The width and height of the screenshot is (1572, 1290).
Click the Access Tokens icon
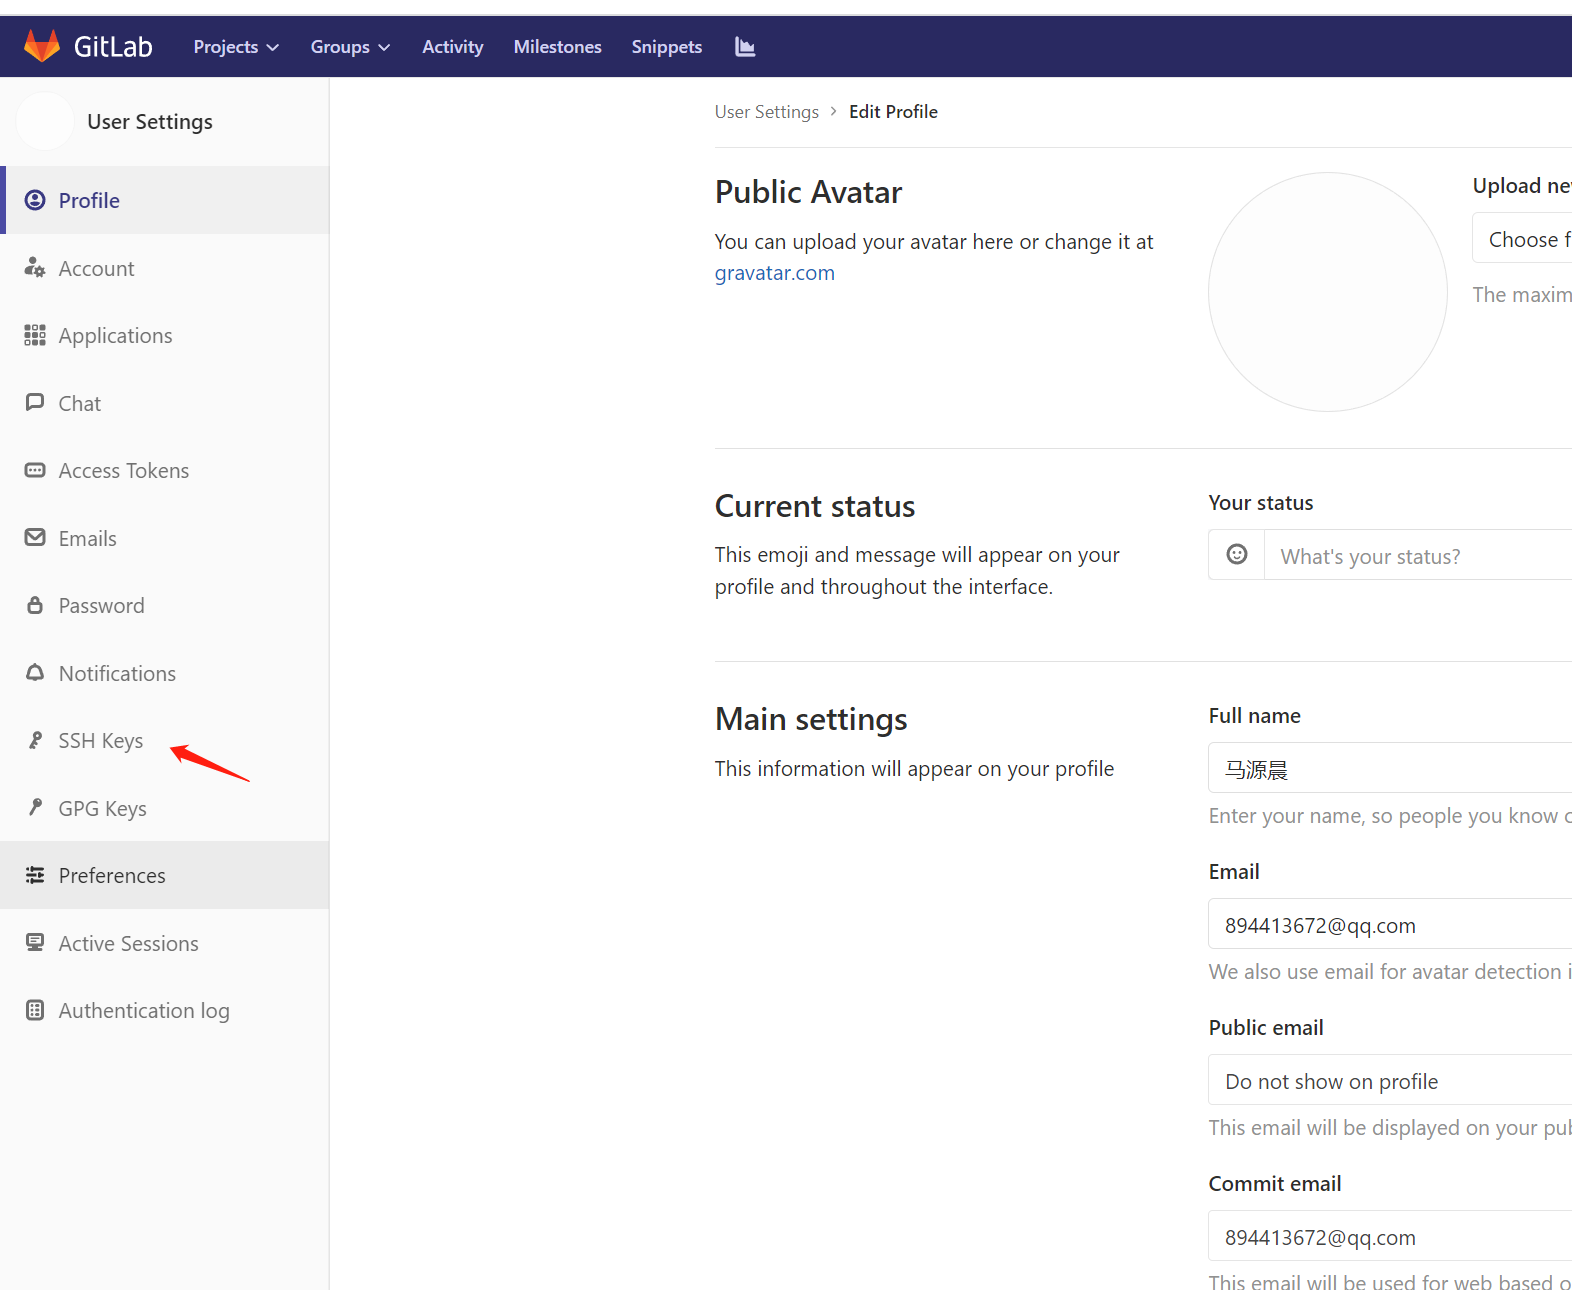35,470
